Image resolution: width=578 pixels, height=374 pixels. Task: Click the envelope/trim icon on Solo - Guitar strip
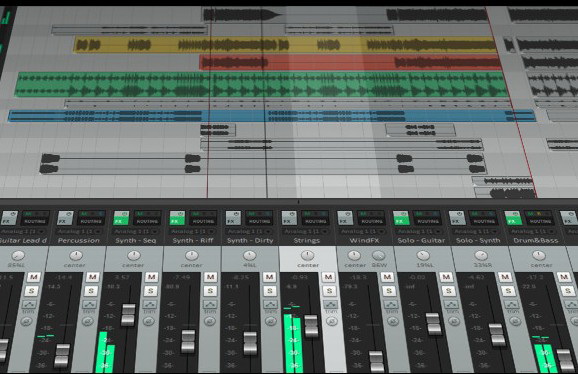(451, 305)
